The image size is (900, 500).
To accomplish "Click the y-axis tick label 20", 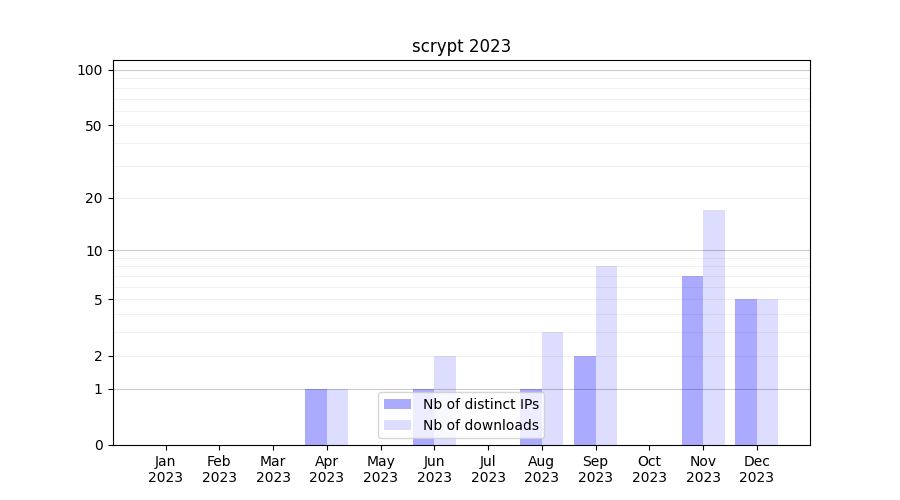I will [x=94, y=198].
